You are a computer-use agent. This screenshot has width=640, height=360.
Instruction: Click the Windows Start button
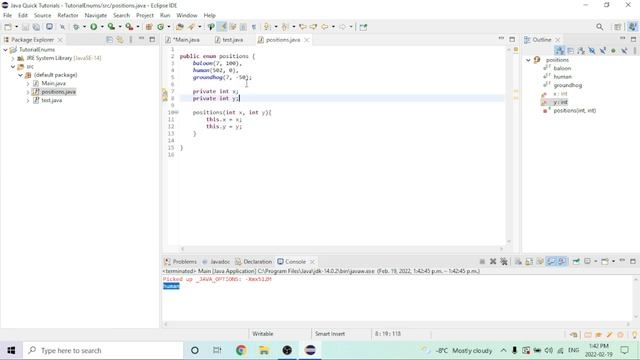click(x=11, y=350)
